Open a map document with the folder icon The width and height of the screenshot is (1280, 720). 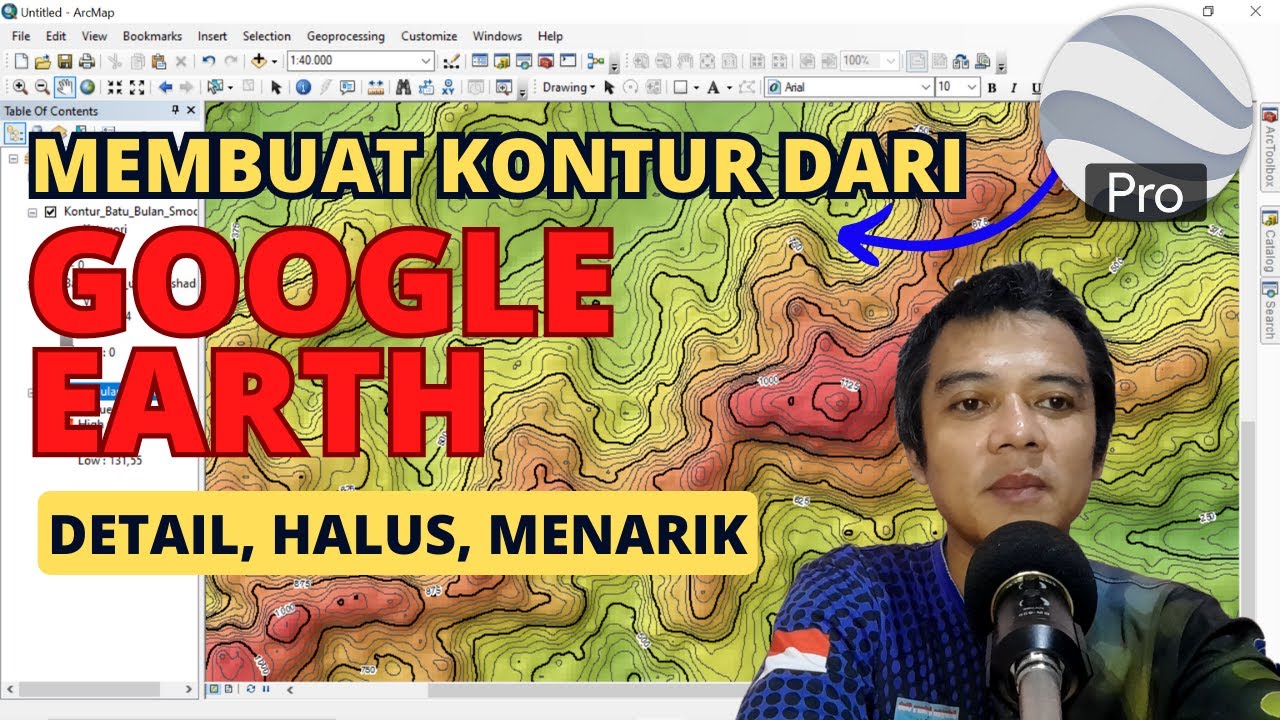42,61
